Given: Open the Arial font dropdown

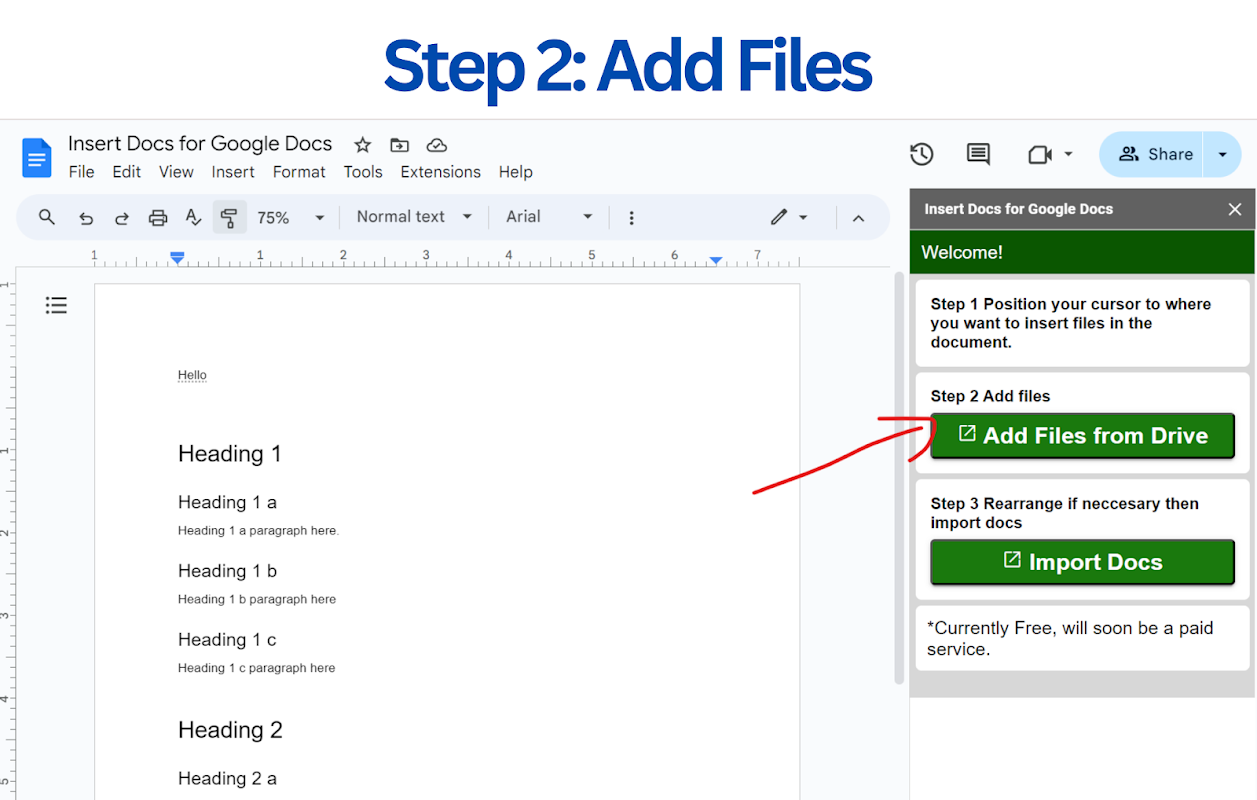Looking at the screenshot, I should click(549, 217).
